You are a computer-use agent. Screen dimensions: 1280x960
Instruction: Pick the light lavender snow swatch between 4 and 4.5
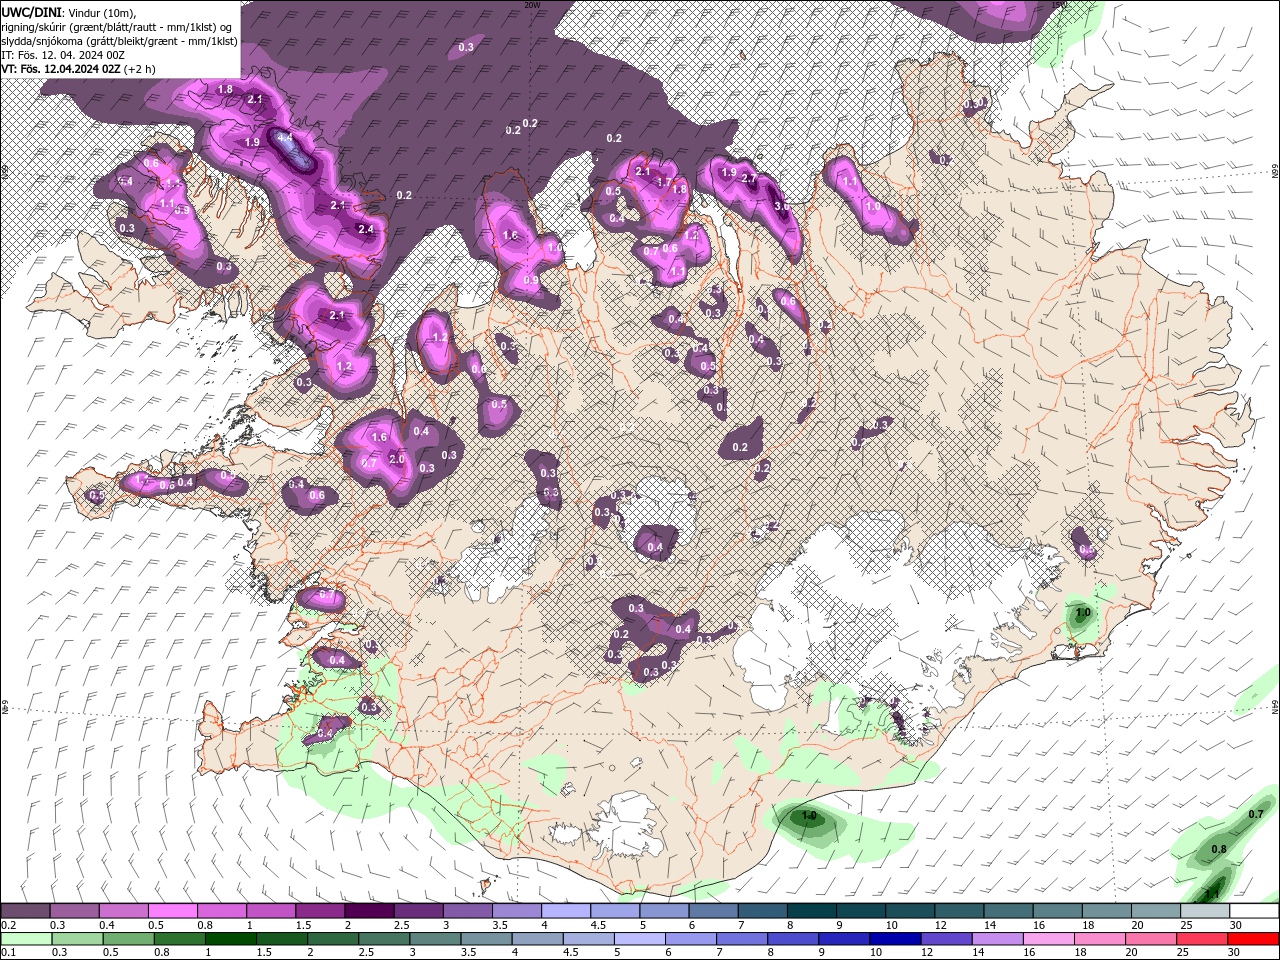[565, 911]
